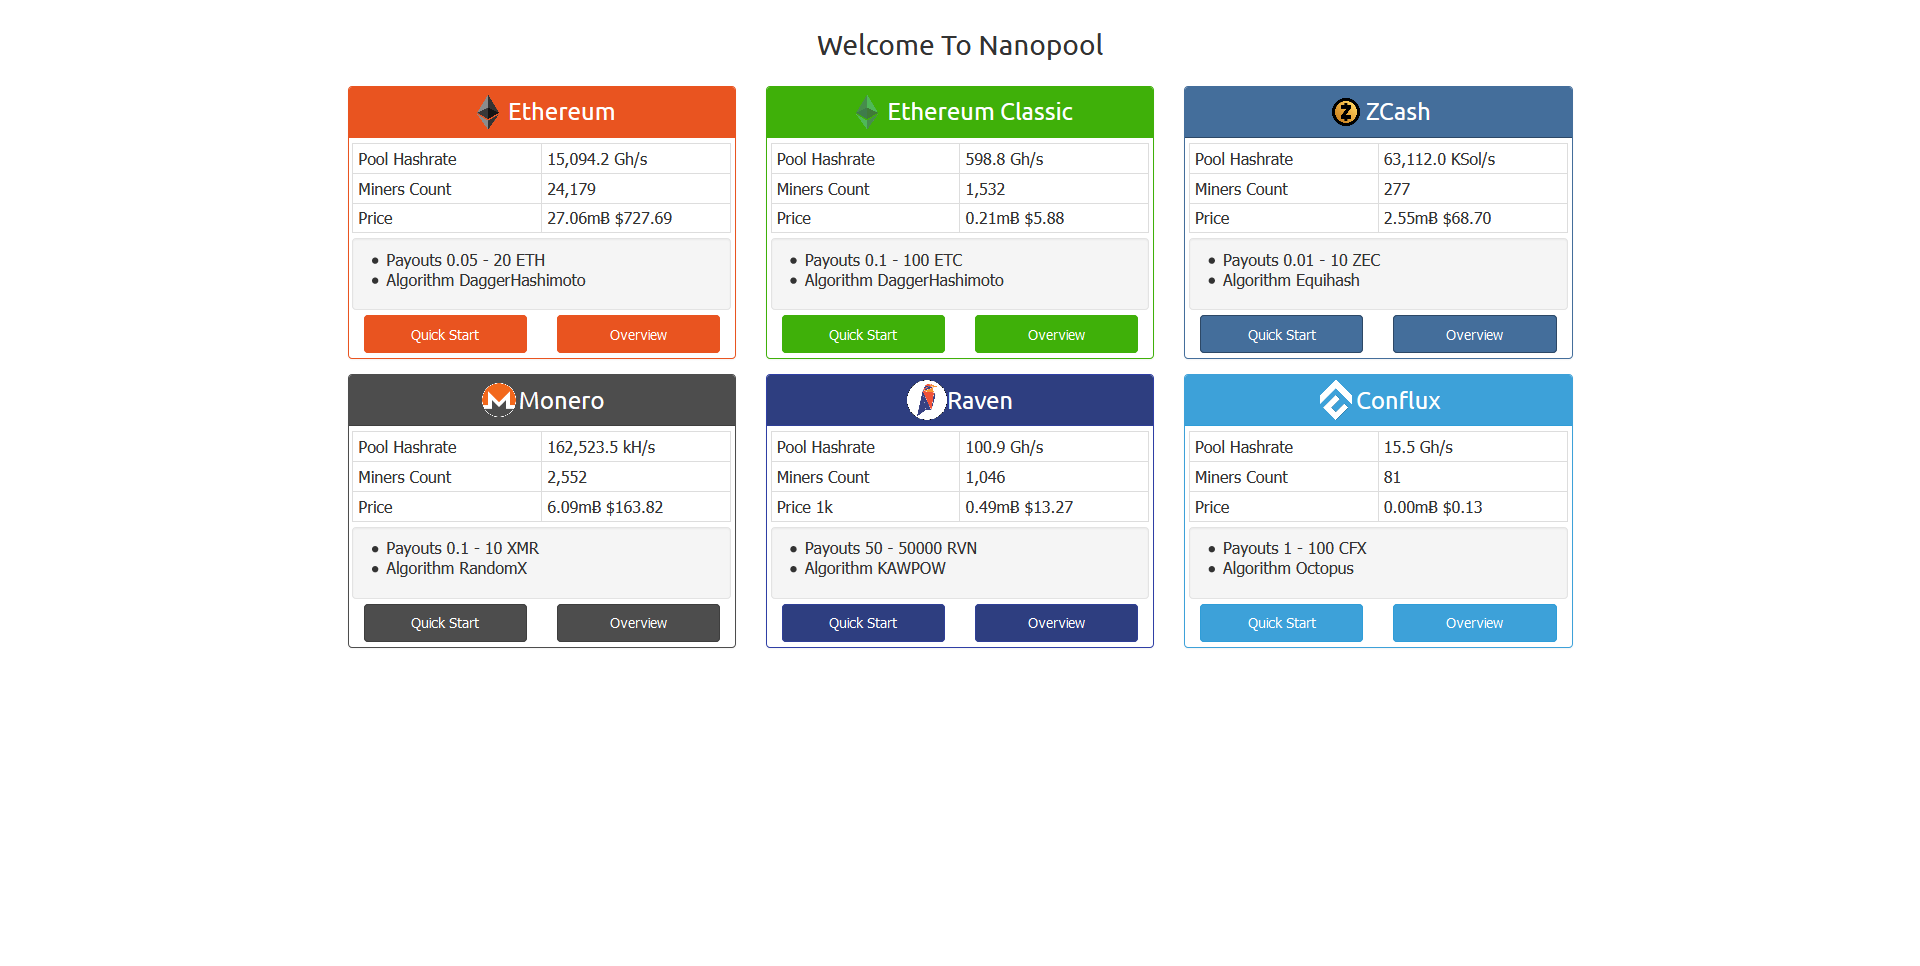Image resolution: width=1920 pixels, height=966 pixels.
Task: Select Ethereum Classic hashrate 598.8 Gh/s
Action: [1004, 159]
